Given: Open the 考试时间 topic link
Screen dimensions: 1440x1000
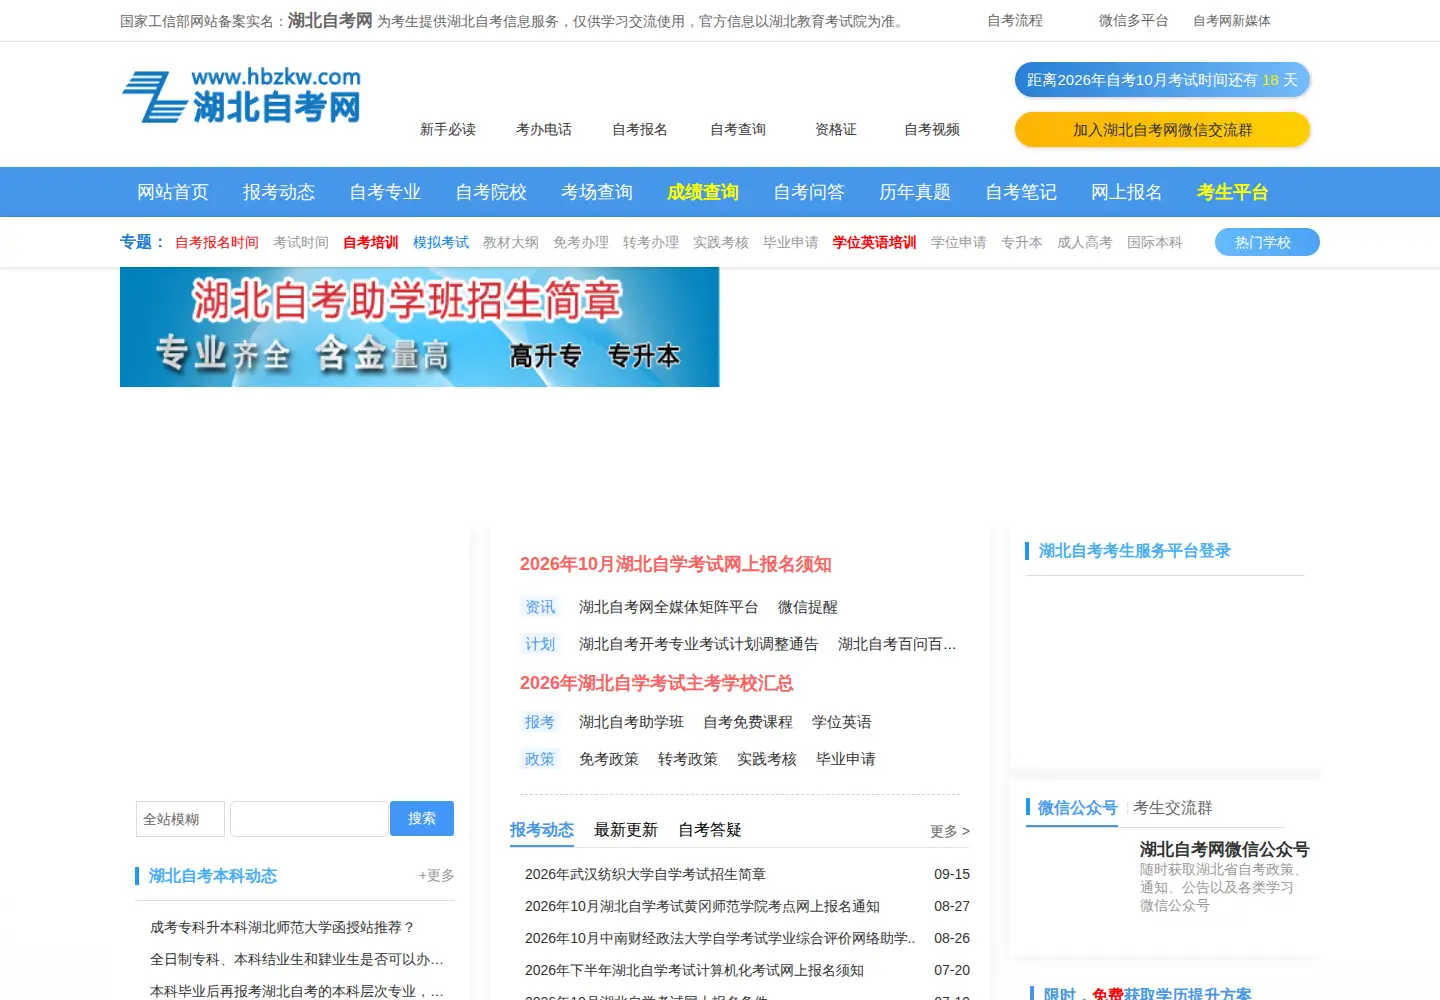Looking at the screenshot, I should (301, 242).
